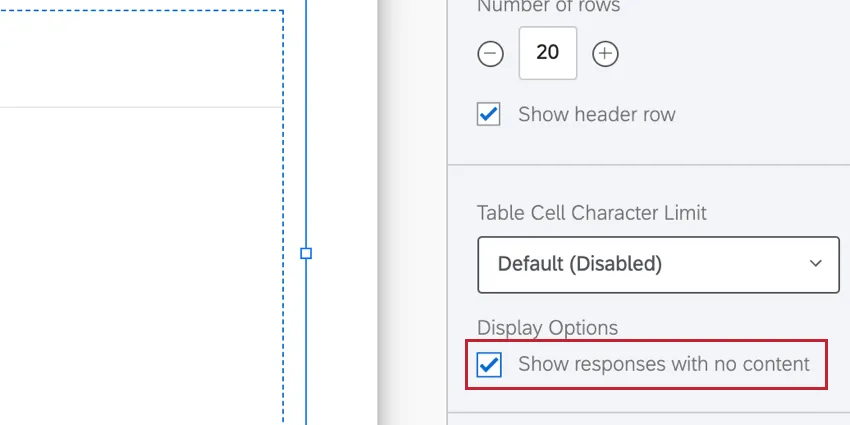The width and height of the screenshot is (850, 425).
Task: Click the number of rows field showing 20
Action: point(547,53)
